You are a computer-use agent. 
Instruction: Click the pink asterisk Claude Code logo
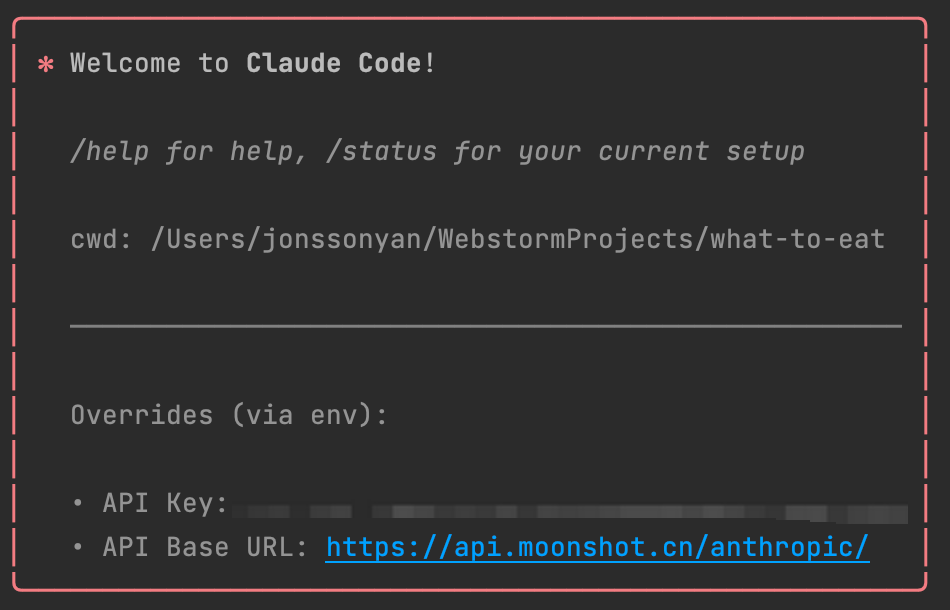[x=45, y=65]
